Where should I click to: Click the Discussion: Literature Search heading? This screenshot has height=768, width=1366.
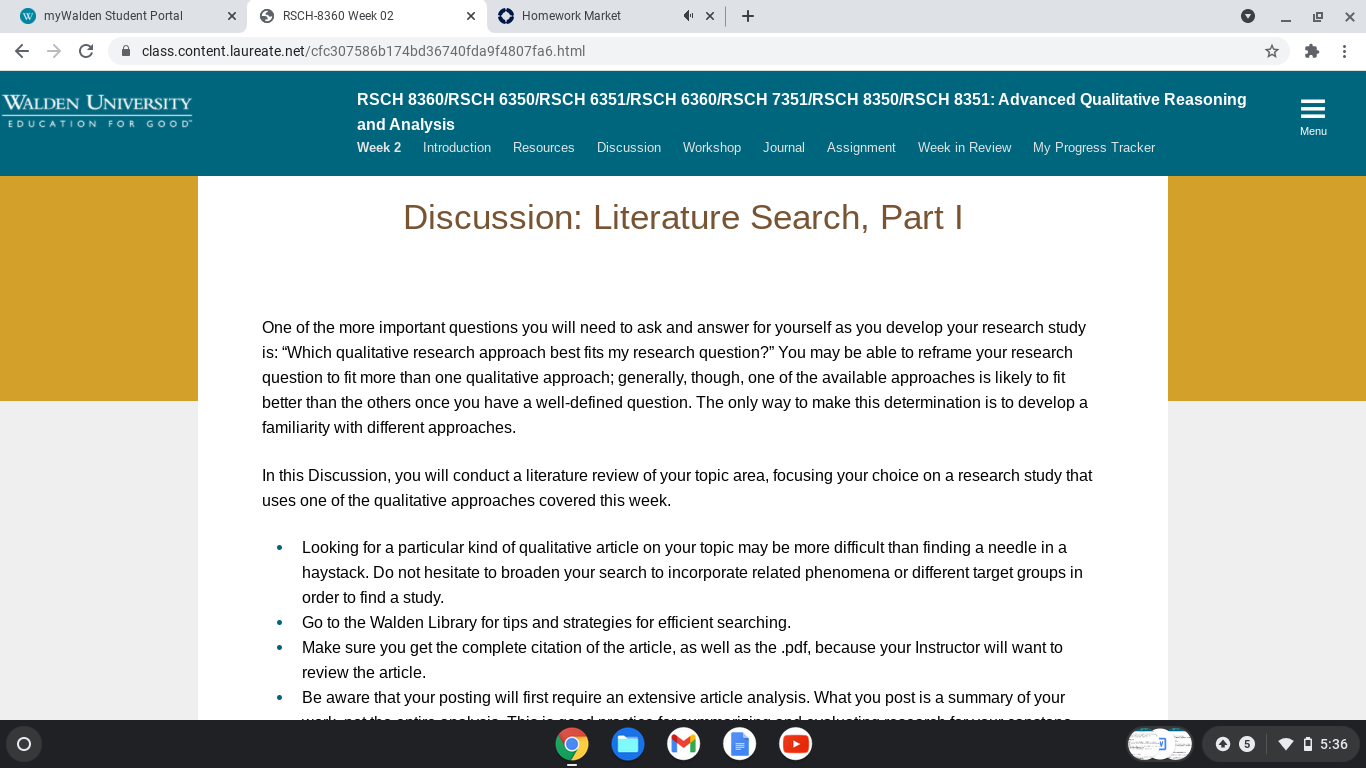coord(683,217)
